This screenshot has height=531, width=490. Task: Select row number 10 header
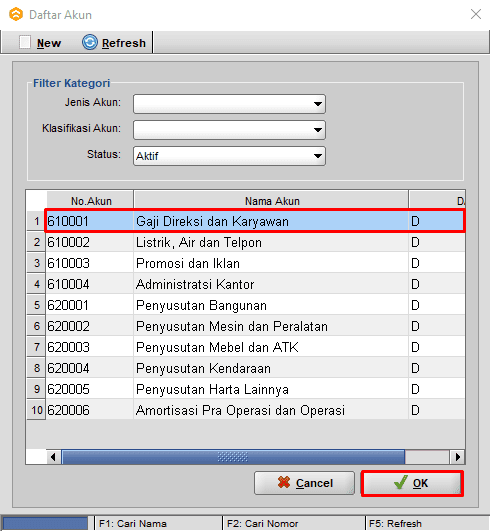36,410
